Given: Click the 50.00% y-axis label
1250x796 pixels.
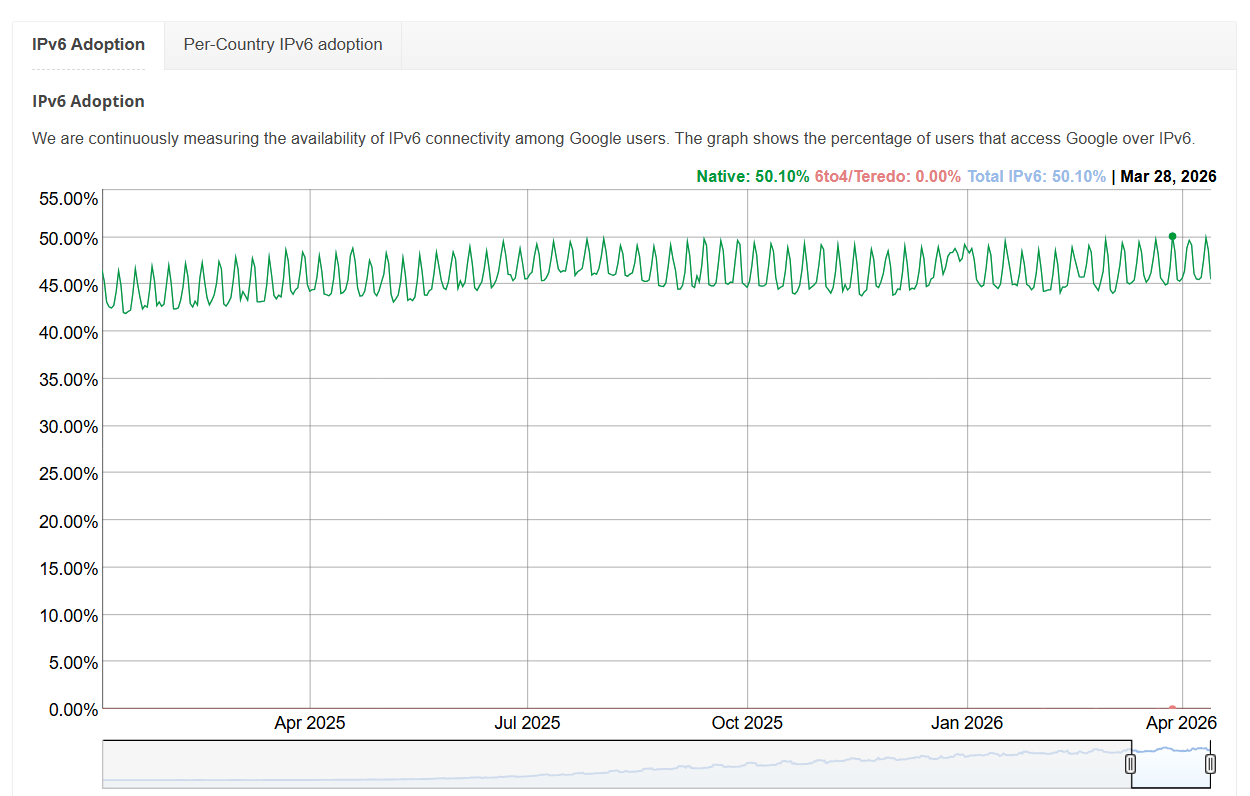Looking at the screenshot, I should tap(68, 238).
